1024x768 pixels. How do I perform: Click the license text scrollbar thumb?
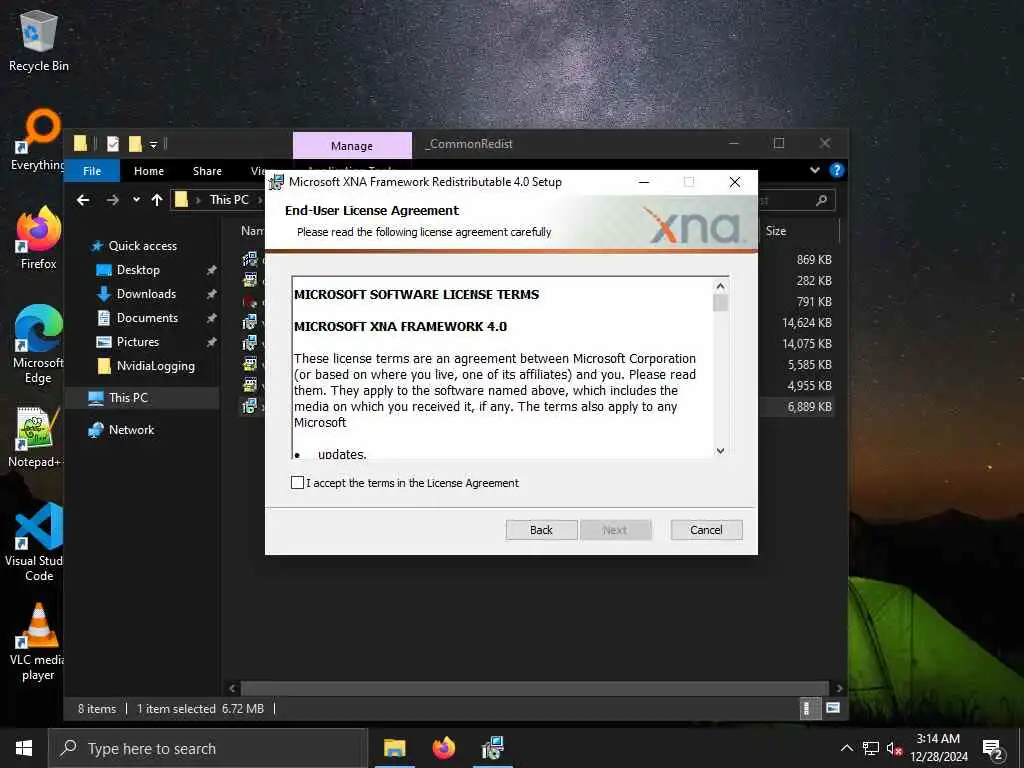[x=720, y=303]
